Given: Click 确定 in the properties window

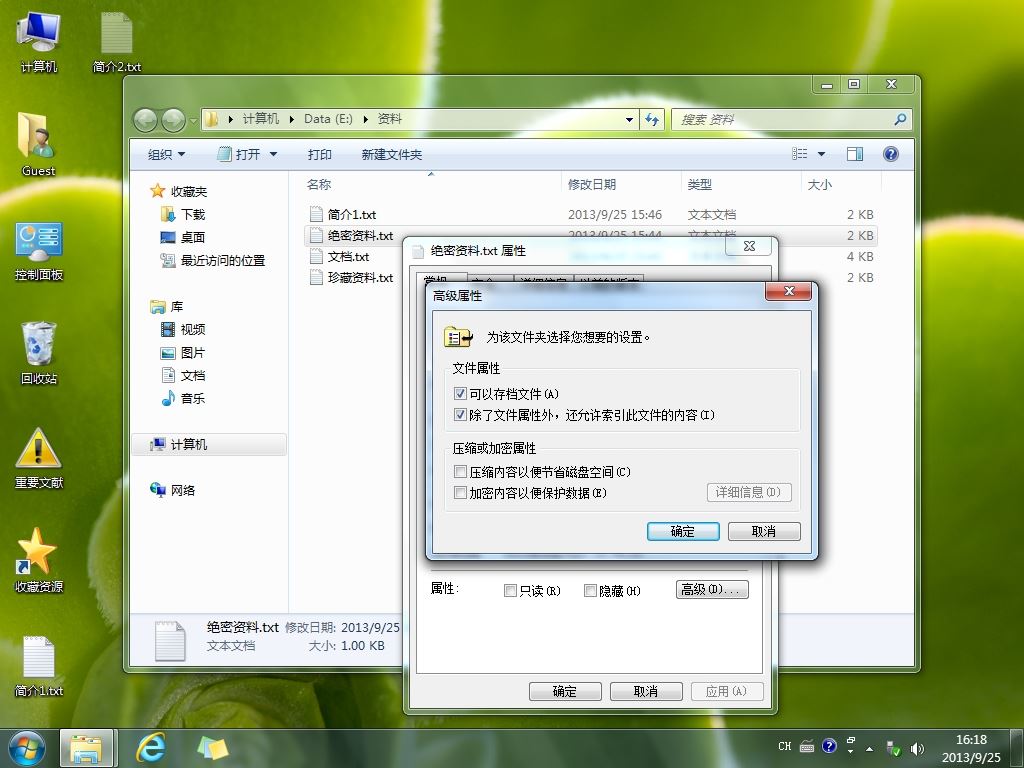Looking at the screenshot, I should tap(565, 692).
